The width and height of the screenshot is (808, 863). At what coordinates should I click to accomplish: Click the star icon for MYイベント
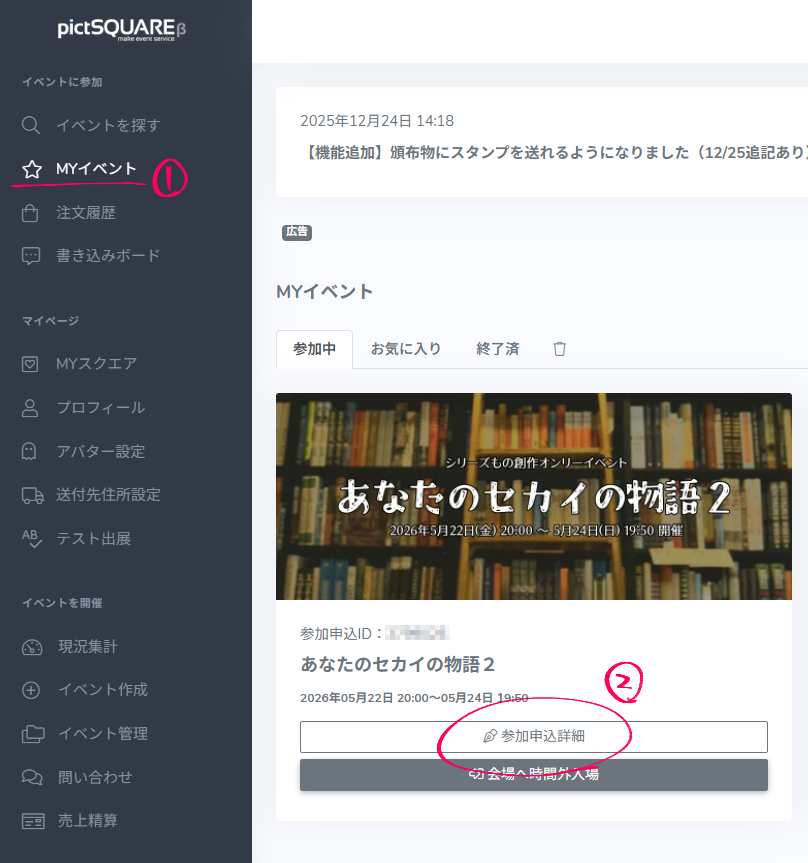pyautogui.click(x=31, y=169)
